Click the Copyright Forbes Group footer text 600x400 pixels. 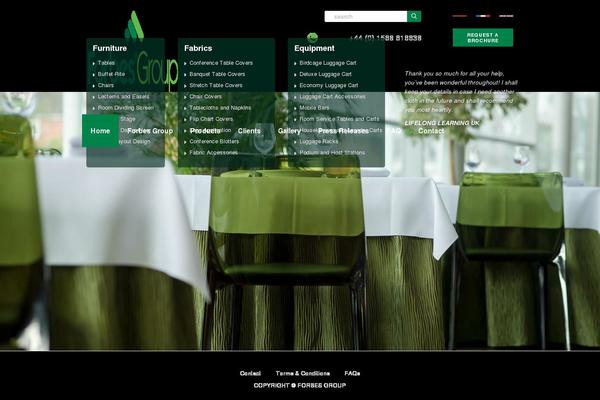(300, 385)
